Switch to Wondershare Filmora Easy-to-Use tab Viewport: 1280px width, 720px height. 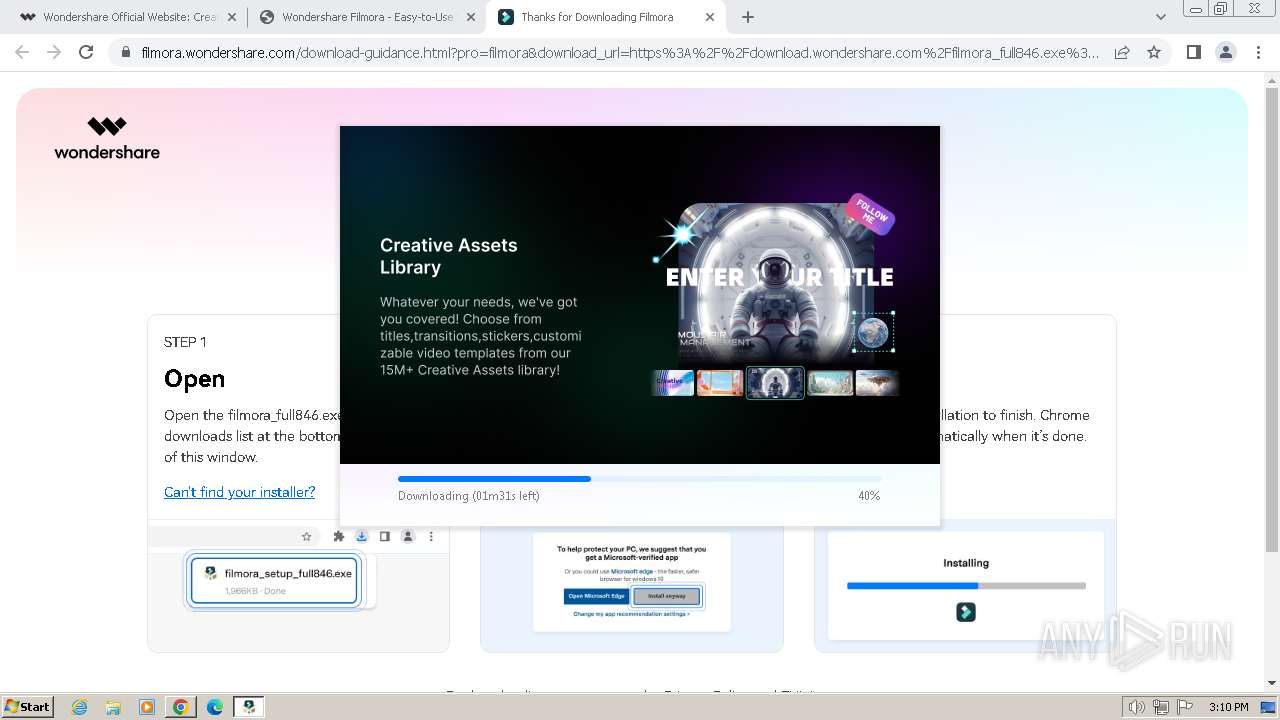(366, 17)
